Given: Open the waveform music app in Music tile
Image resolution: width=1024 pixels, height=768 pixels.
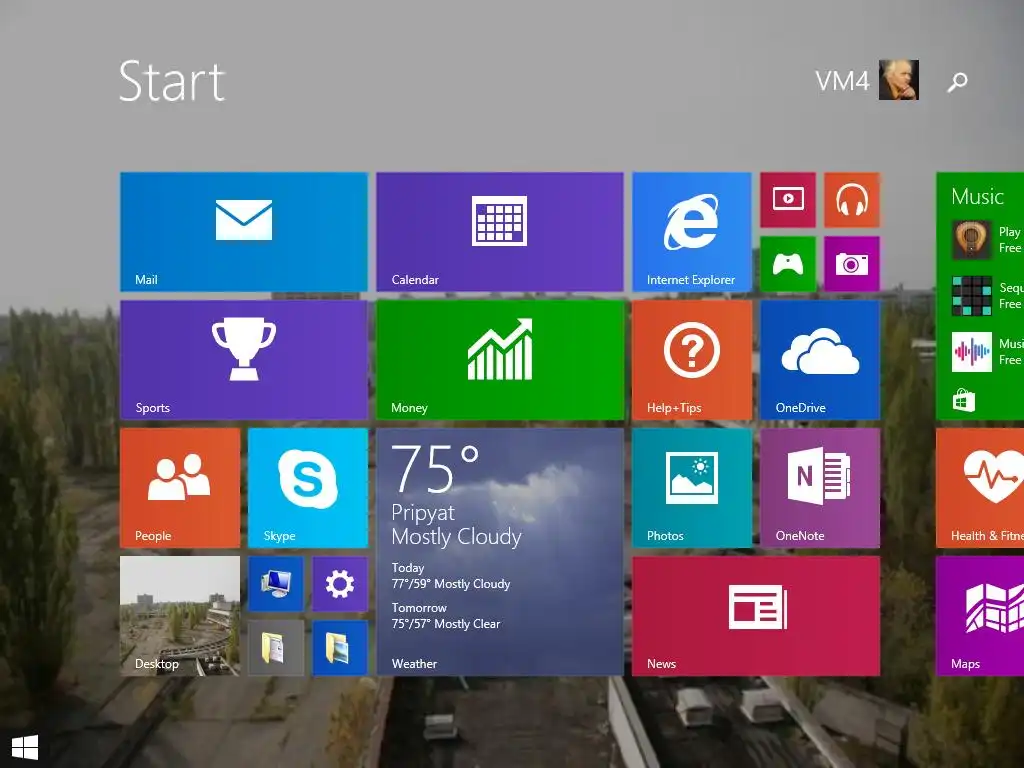Looking at the screenshot, I should click(x=987, y=352).
